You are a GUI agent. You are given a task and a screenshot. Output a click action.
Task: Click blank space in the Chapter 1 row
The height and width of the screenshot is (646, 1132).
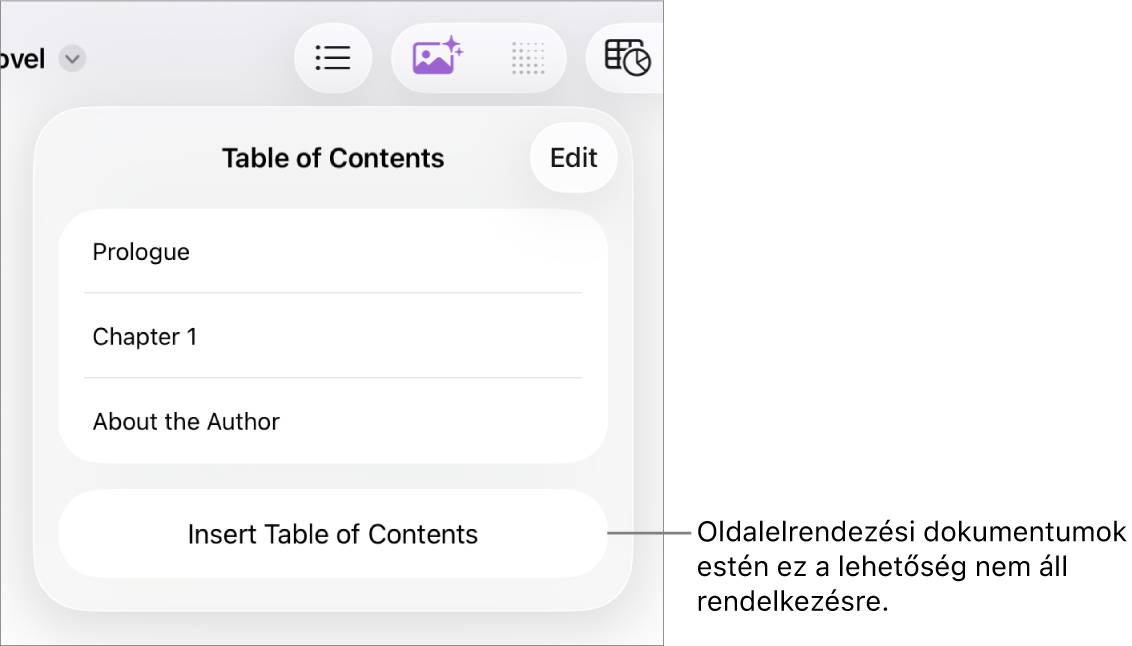pyautogui.click(x=420, y=337)
